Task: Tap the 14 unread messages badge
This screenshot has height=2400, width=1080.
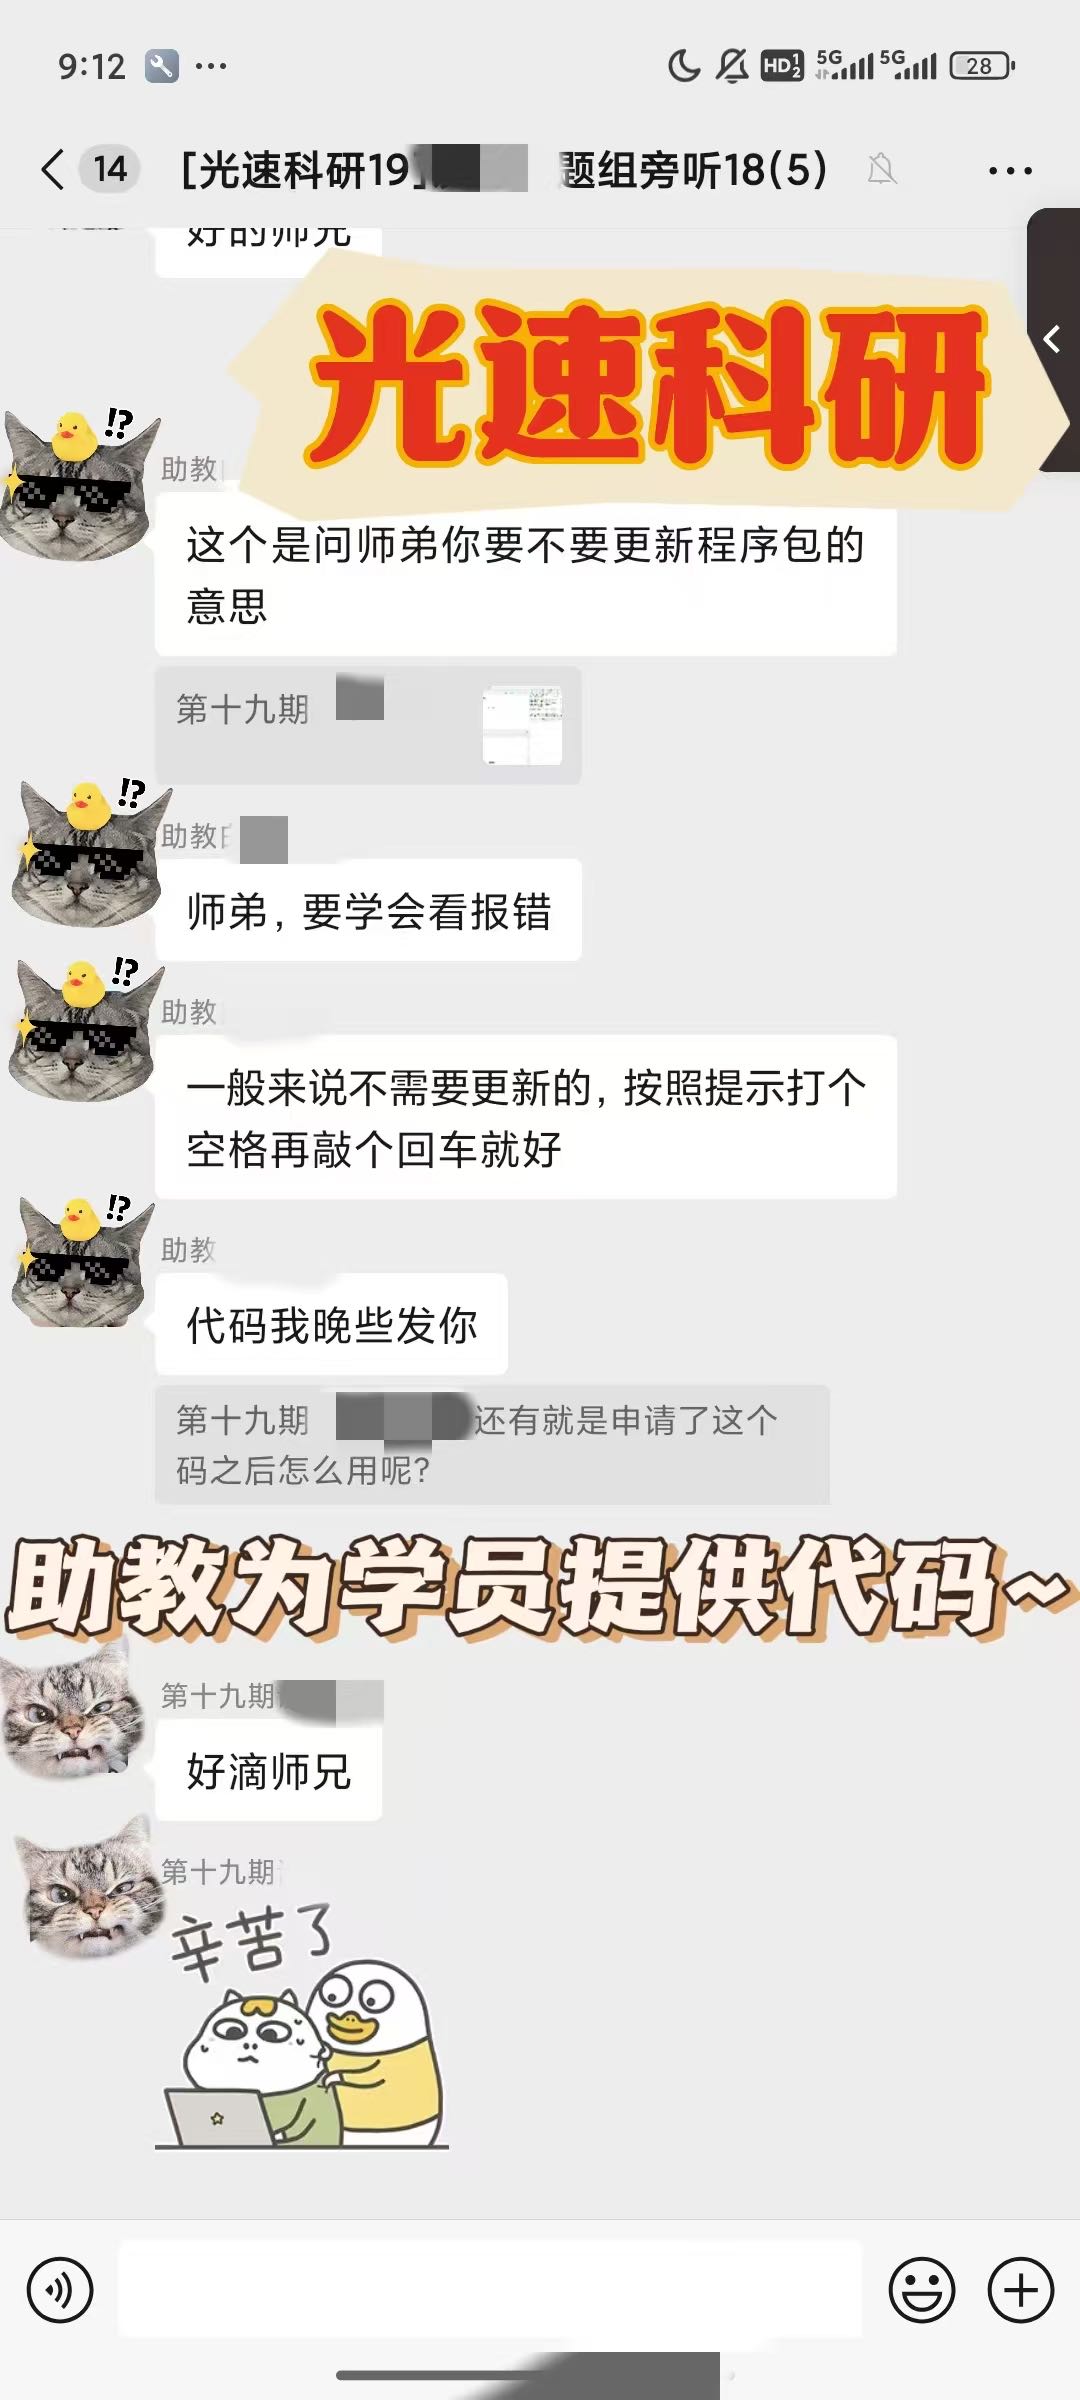Action: pyautogui.click(x=110, y=169)
